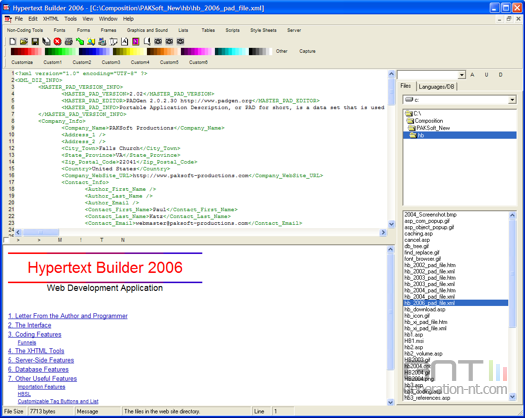This screenshot has width=525, height=418.
Task: Pick a shade from the cyan color gradient
Action: click(230, 51)
